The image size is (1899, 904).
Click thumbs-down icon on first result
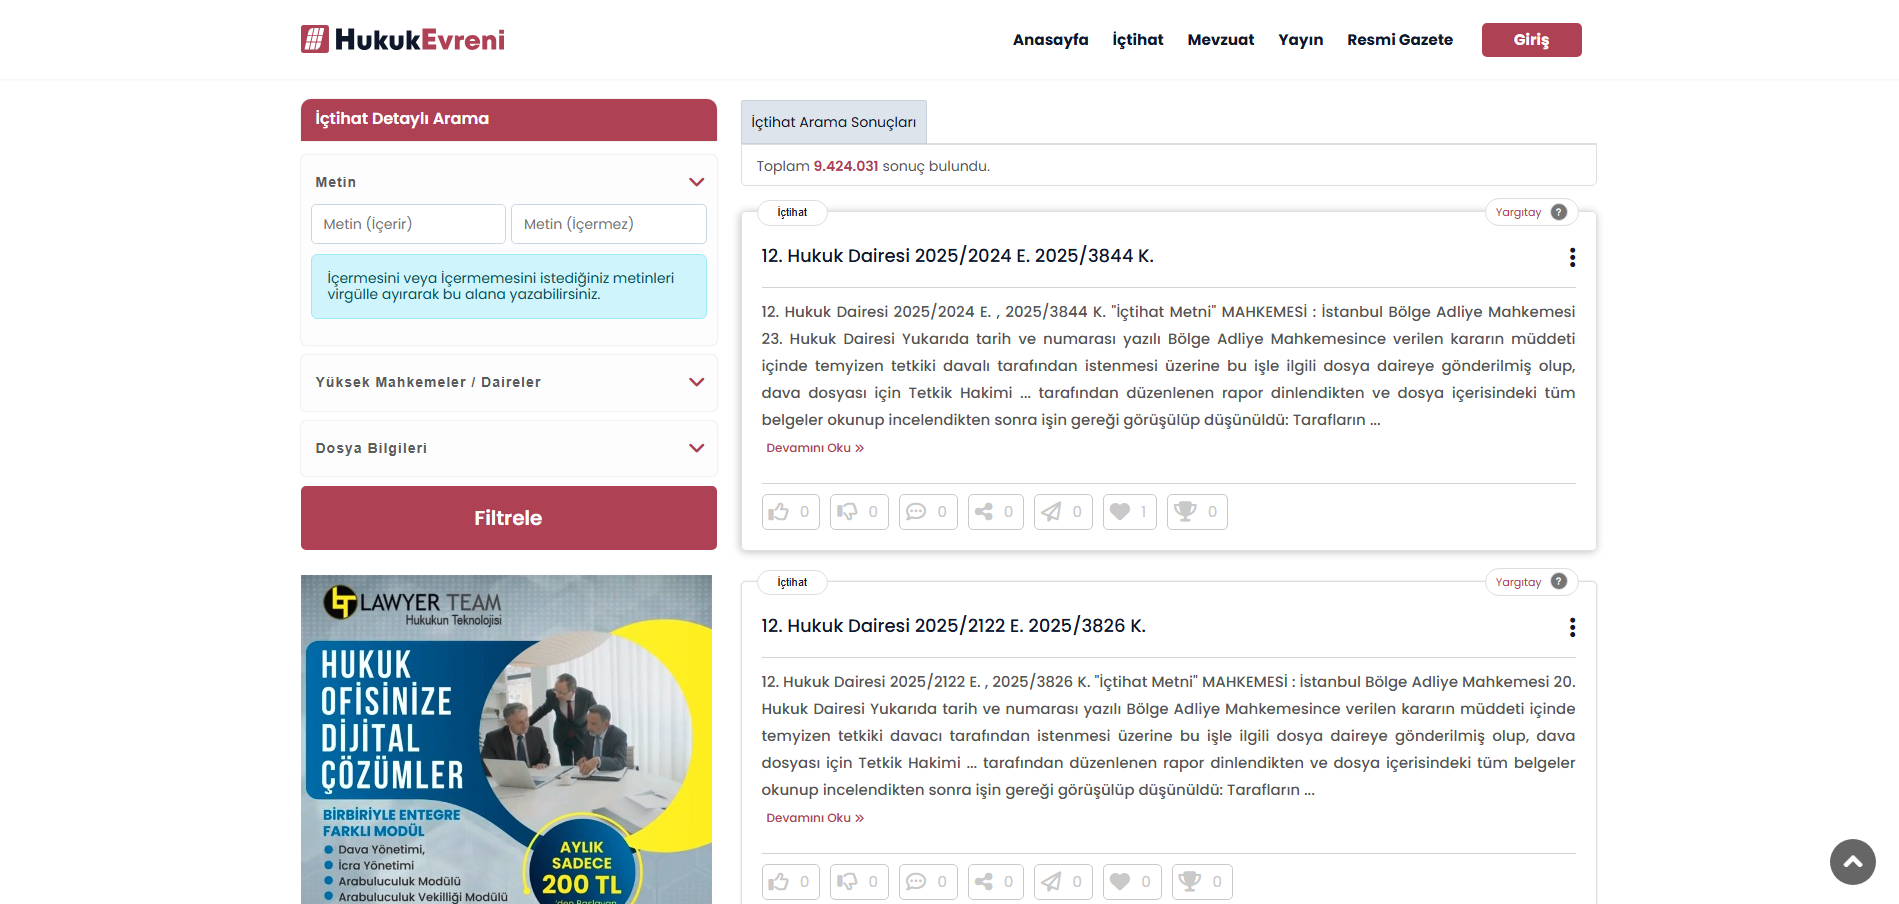click(847, 512)
